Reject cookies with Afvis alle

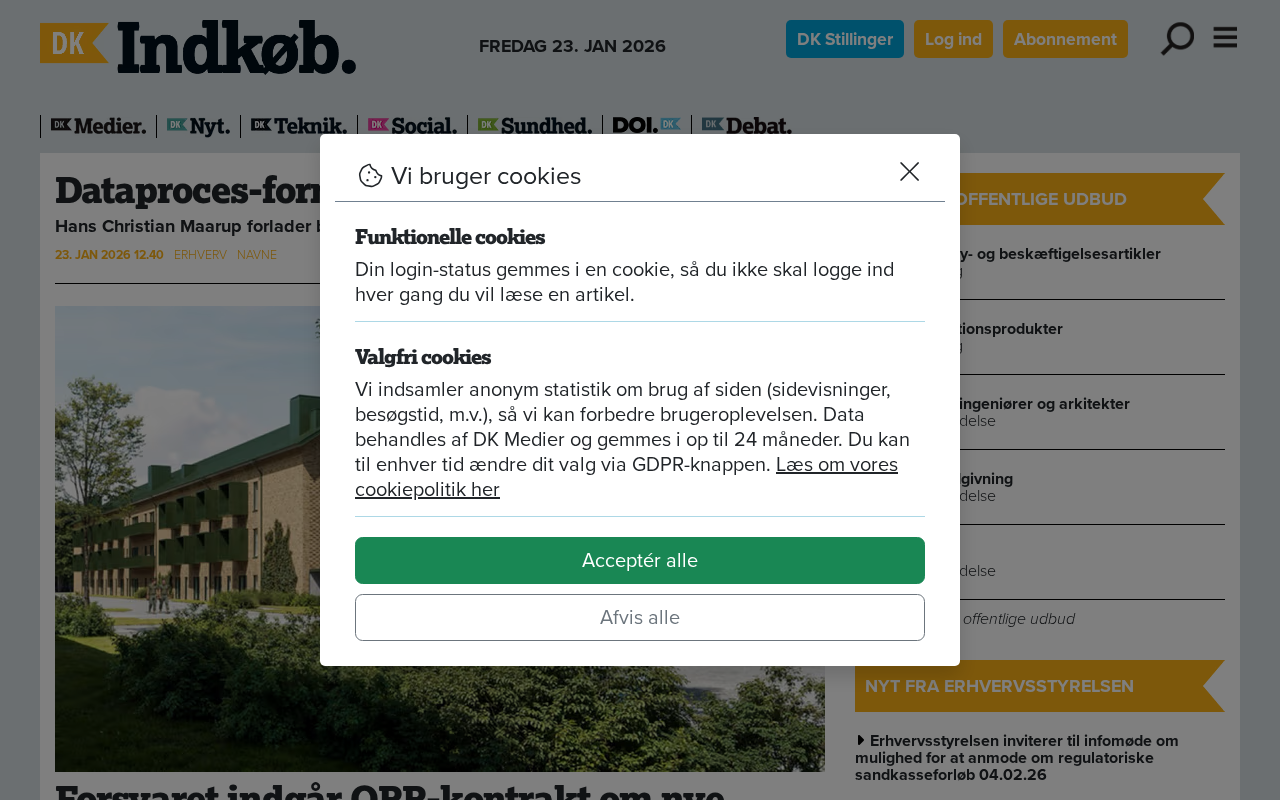640,617
